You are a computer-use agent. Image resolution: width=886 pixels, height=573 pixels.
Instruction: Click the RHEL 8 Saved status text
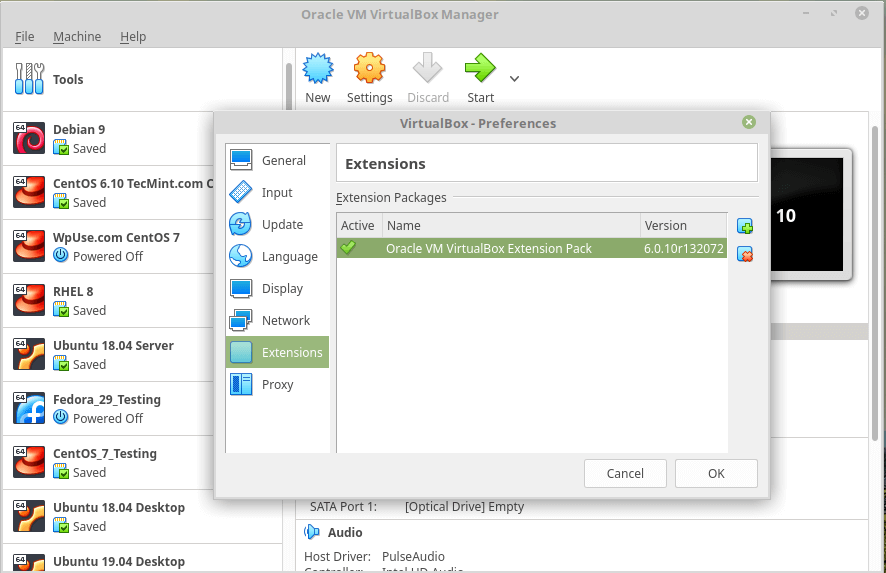coord(89,310)
